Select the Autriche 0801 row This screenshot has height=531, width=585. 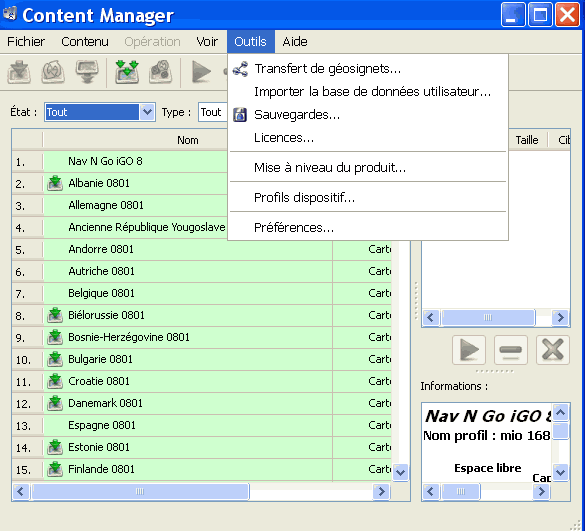[201, 271]
